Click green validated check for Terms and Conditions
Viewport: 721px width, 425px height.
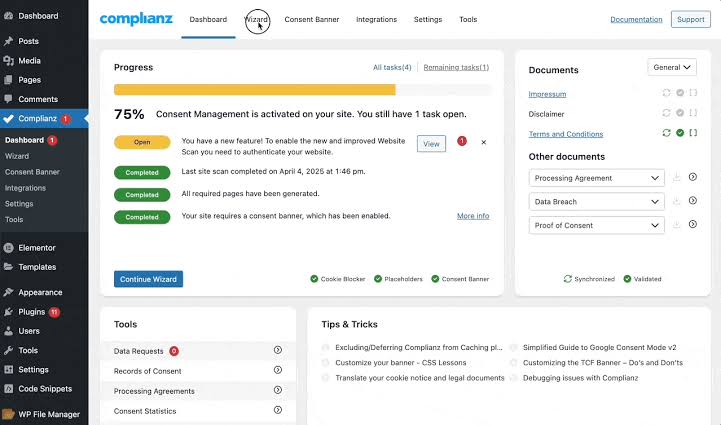click(x=680, y=133)
